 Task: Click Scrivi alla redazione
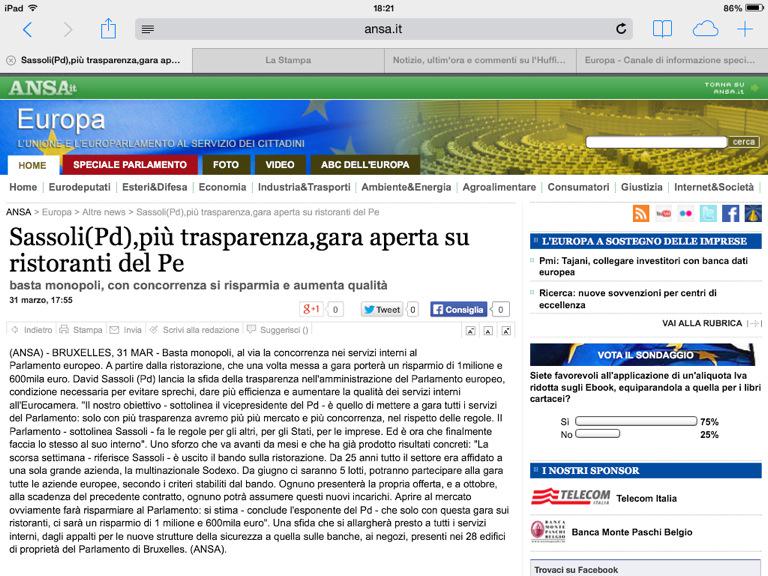pyautogui.click(x=194, y=330)
